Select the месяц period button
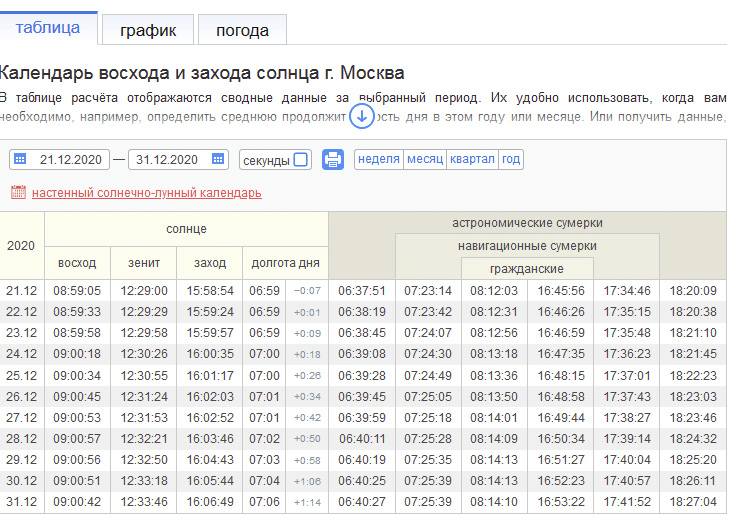Image resolution: width=737 pixels, height=521 pixels. click(x=425, y=159)
